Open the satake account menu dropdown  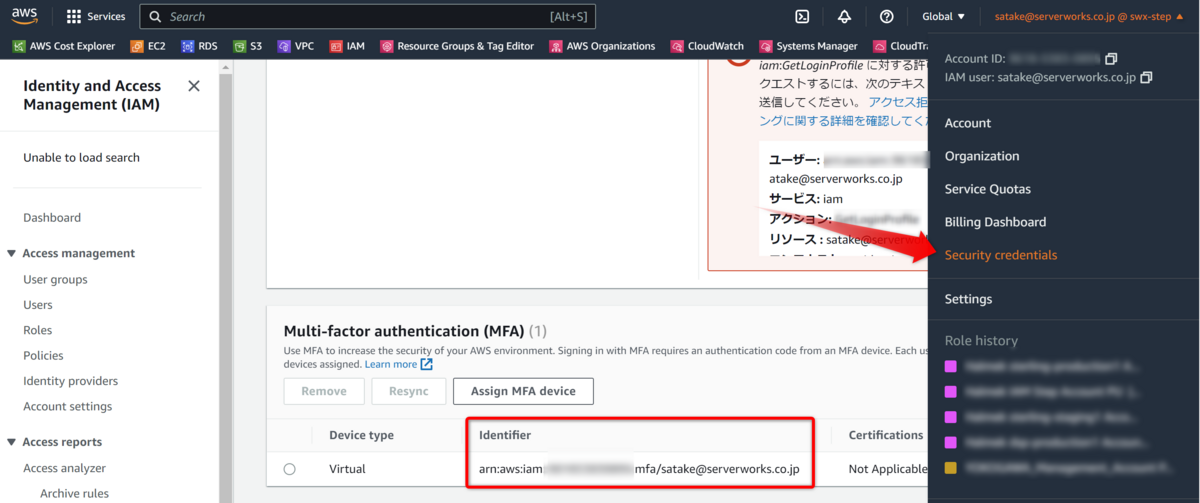[1091, 16]
